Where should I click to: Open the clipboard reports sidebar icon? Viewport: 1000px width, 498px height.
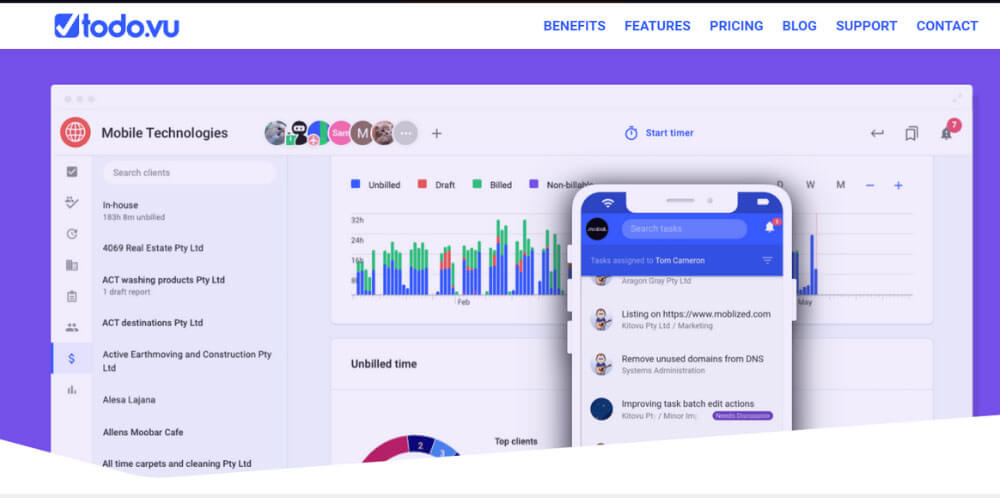[x=72, y=297]
